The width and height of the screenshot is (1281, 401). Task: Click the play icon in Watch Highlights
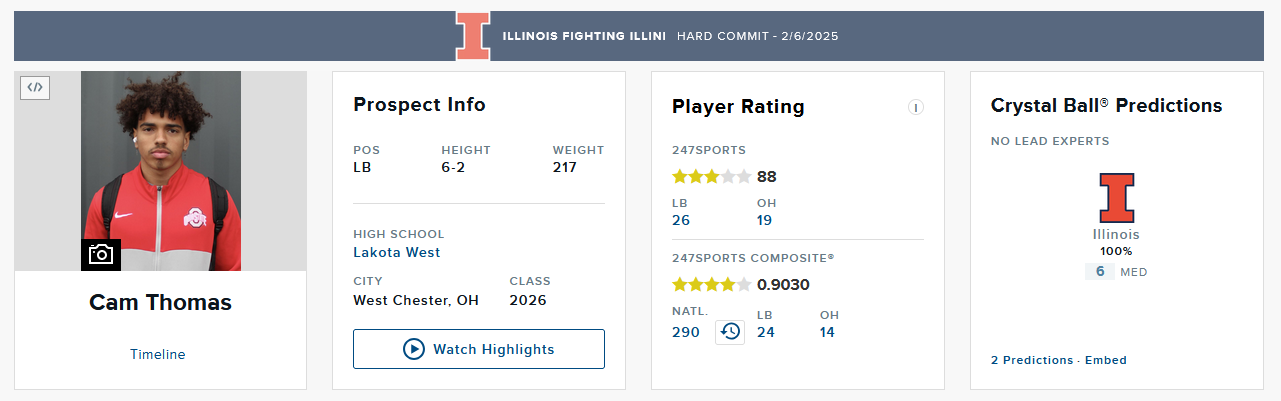[x=414, y=349]
